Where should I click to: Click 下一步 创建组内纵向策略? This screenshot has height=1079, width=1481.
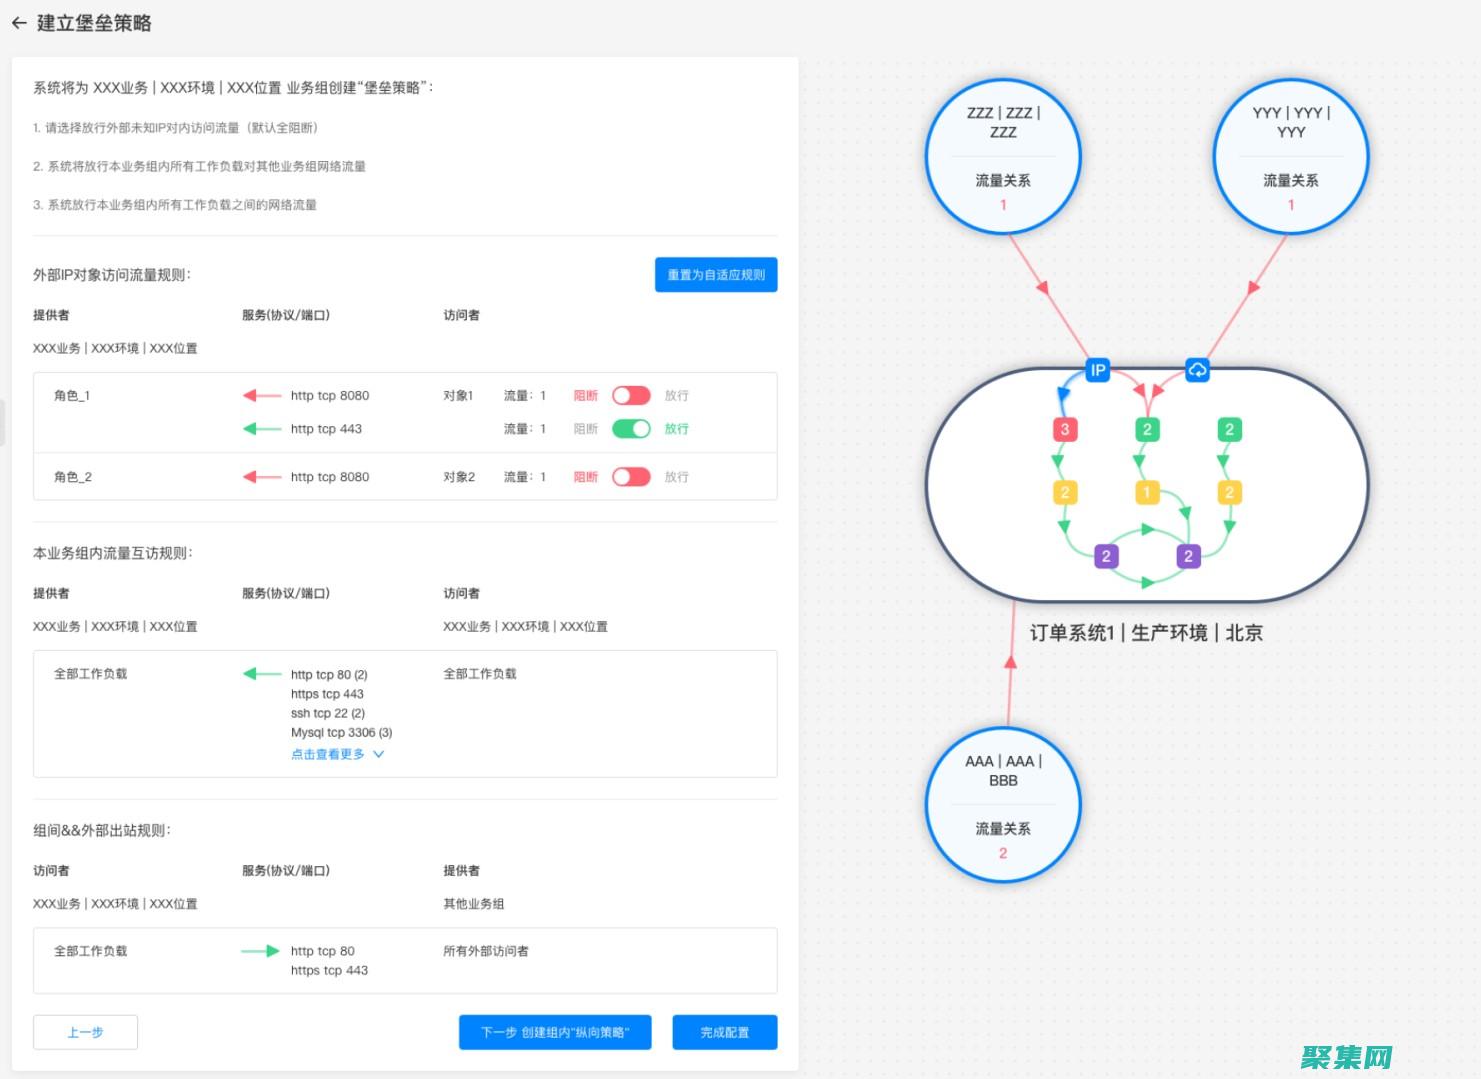coord(555,1032)
